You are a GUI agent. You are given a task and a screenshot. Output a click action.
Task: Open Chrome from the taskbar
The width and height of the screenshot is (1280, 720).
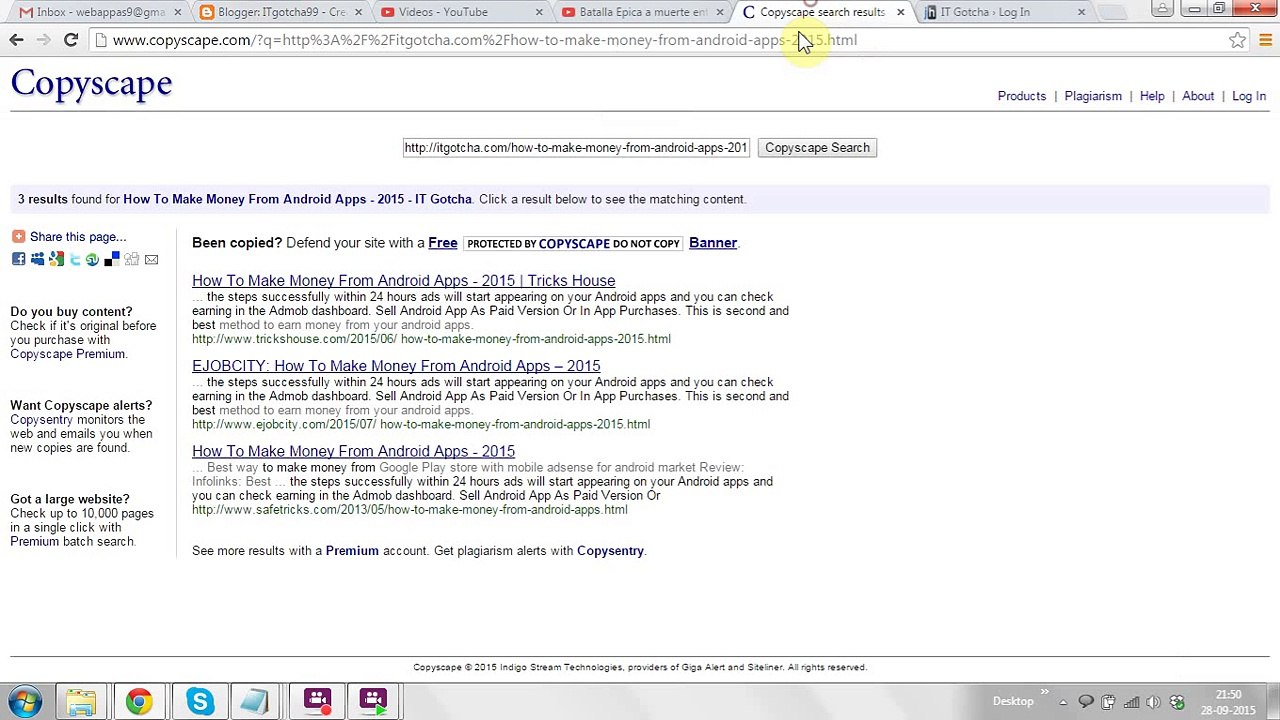(139, 701)
